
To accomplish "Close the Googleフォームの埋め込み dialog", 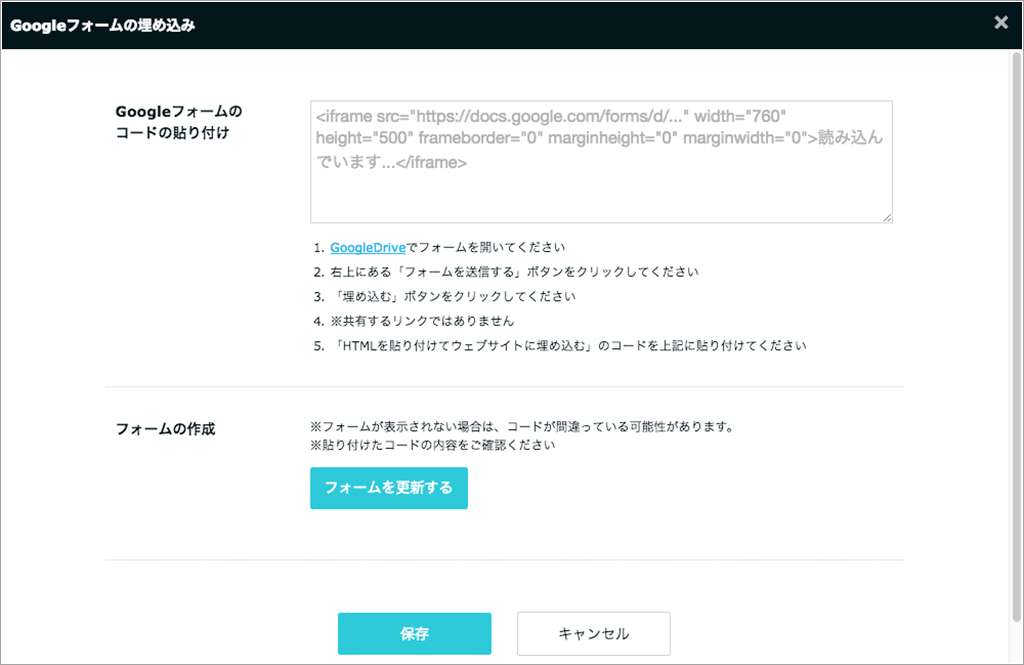I will pyautogui.click(x=1000, y=23).
